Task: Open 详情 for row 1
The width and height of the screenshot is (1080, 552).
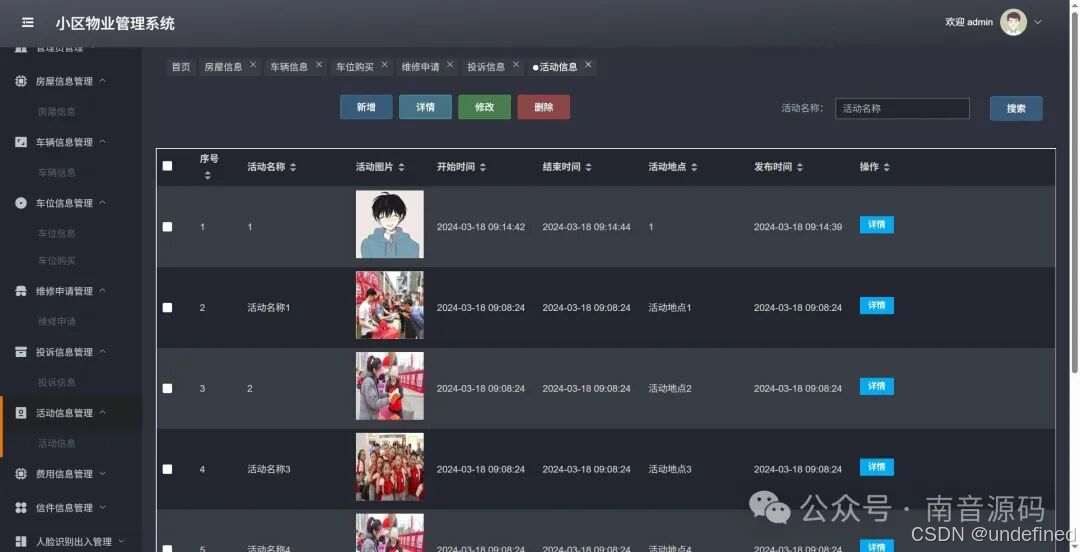Action: [876, 225]
